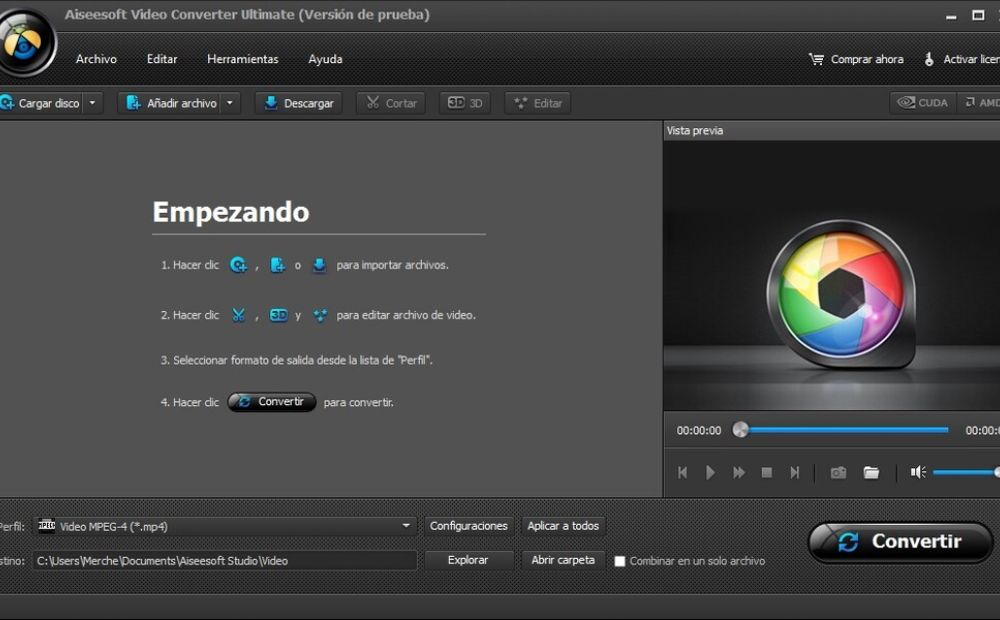The height and width of the screenshot is (620, 1000).
Task: Click Descargar toolbar button
Action: coord(298,103)
